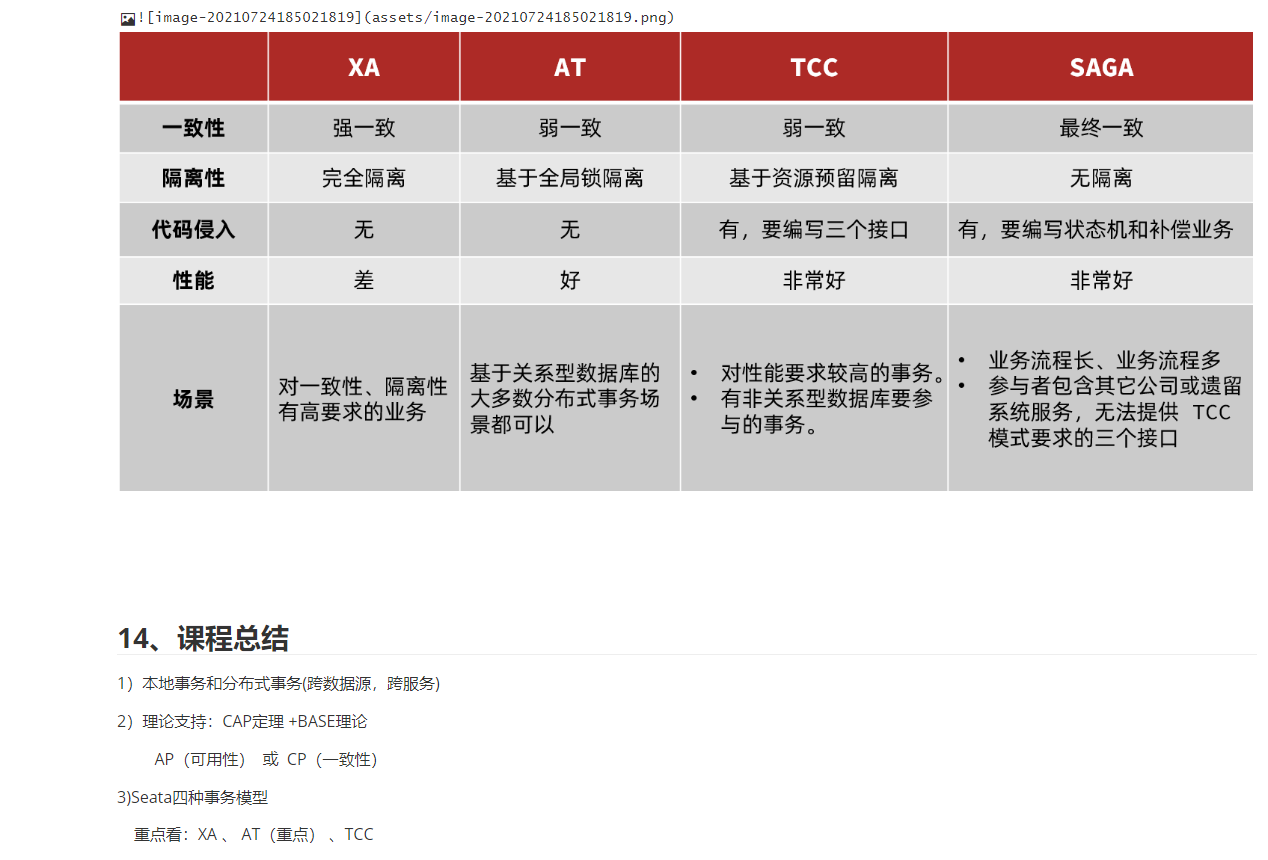Click 无 code intrusion cell under XA
The image size is (1268, 860).
click(364, 230)
